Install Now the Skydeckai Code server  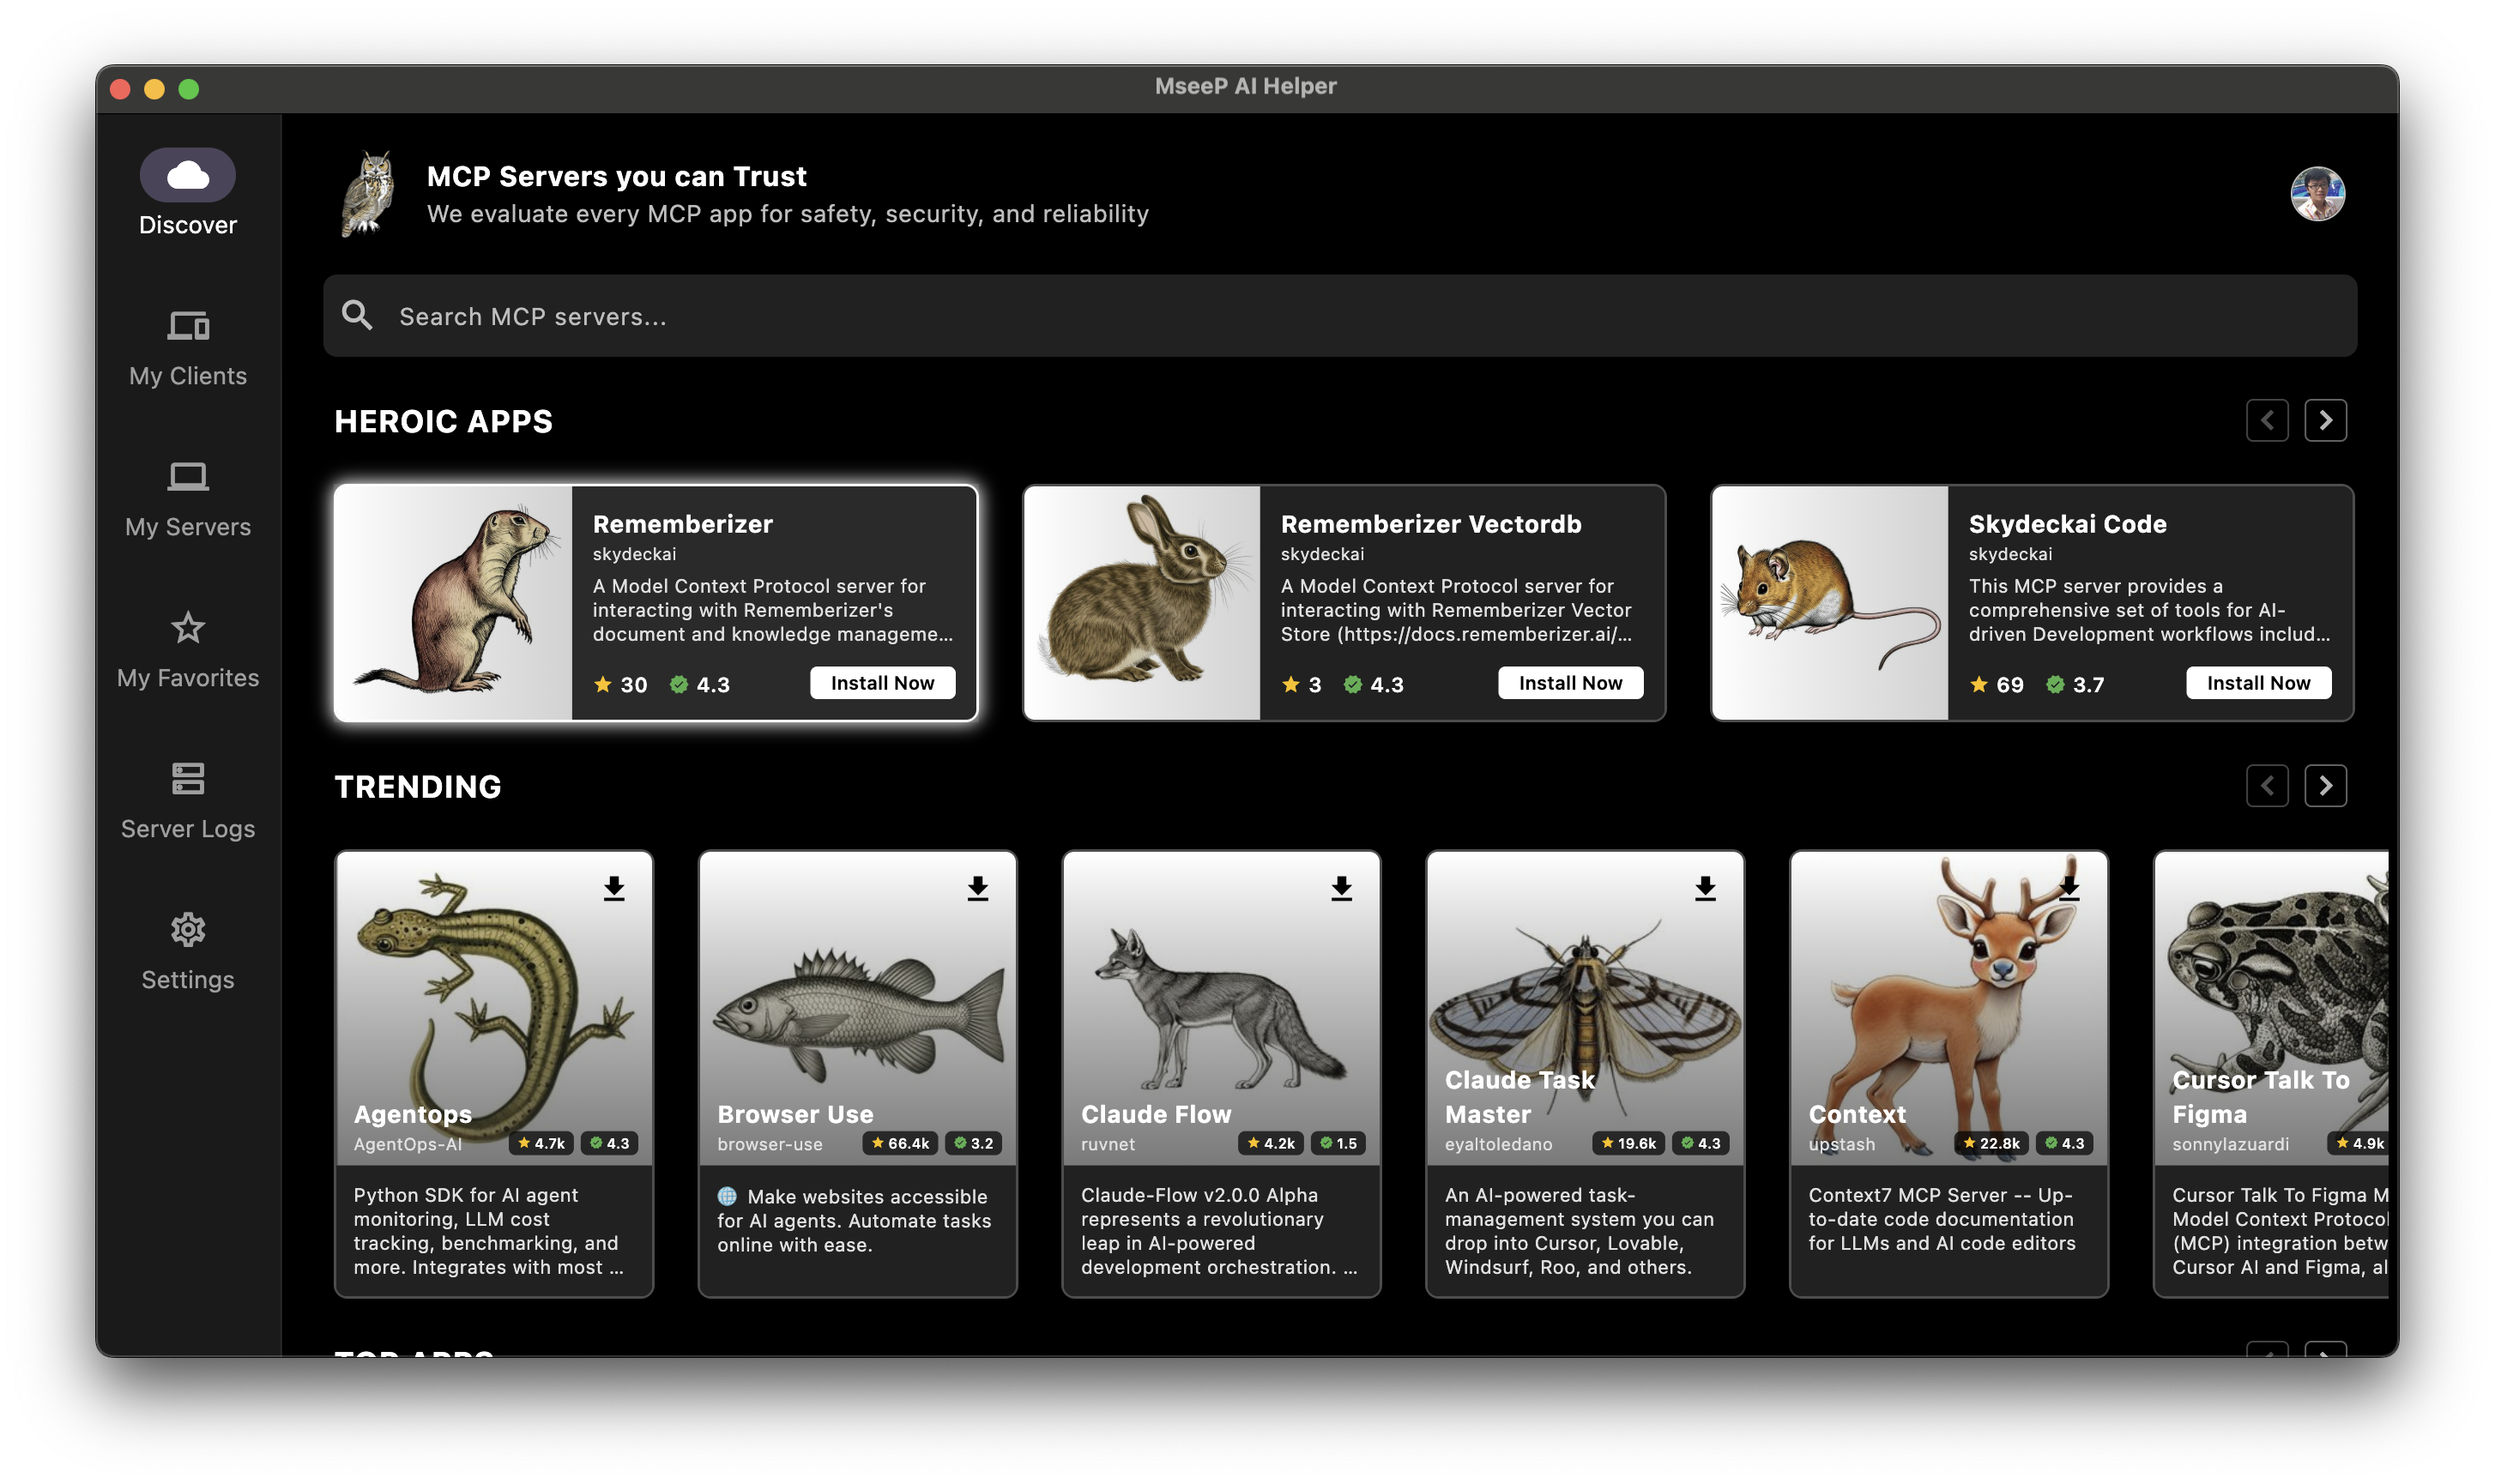(2258, 683)
